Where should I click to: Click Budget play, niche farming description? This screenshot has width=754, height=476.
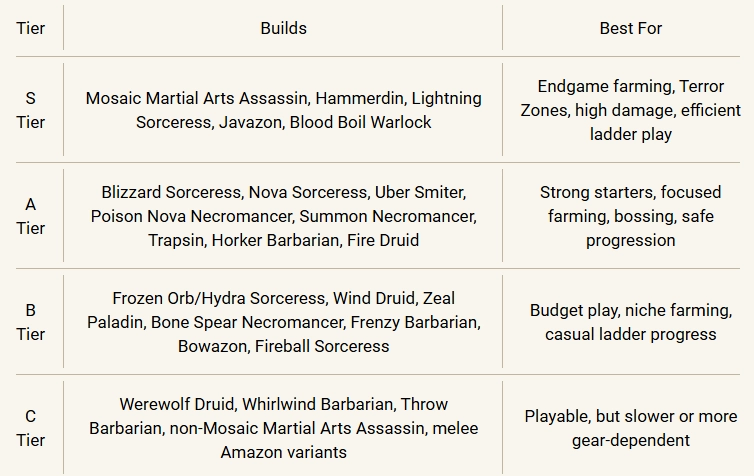pos(630,322)
